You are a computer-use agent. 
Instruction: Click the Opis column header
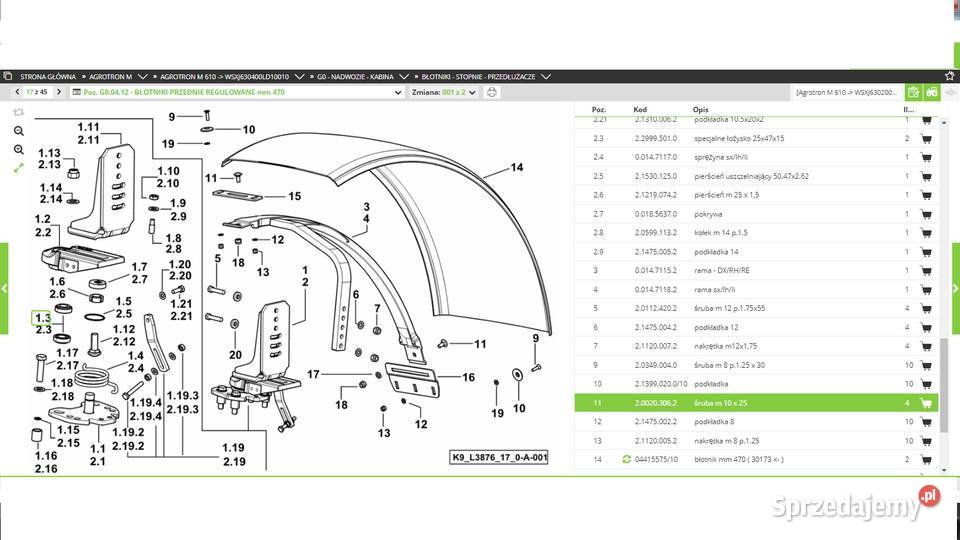tap(700, 110)
